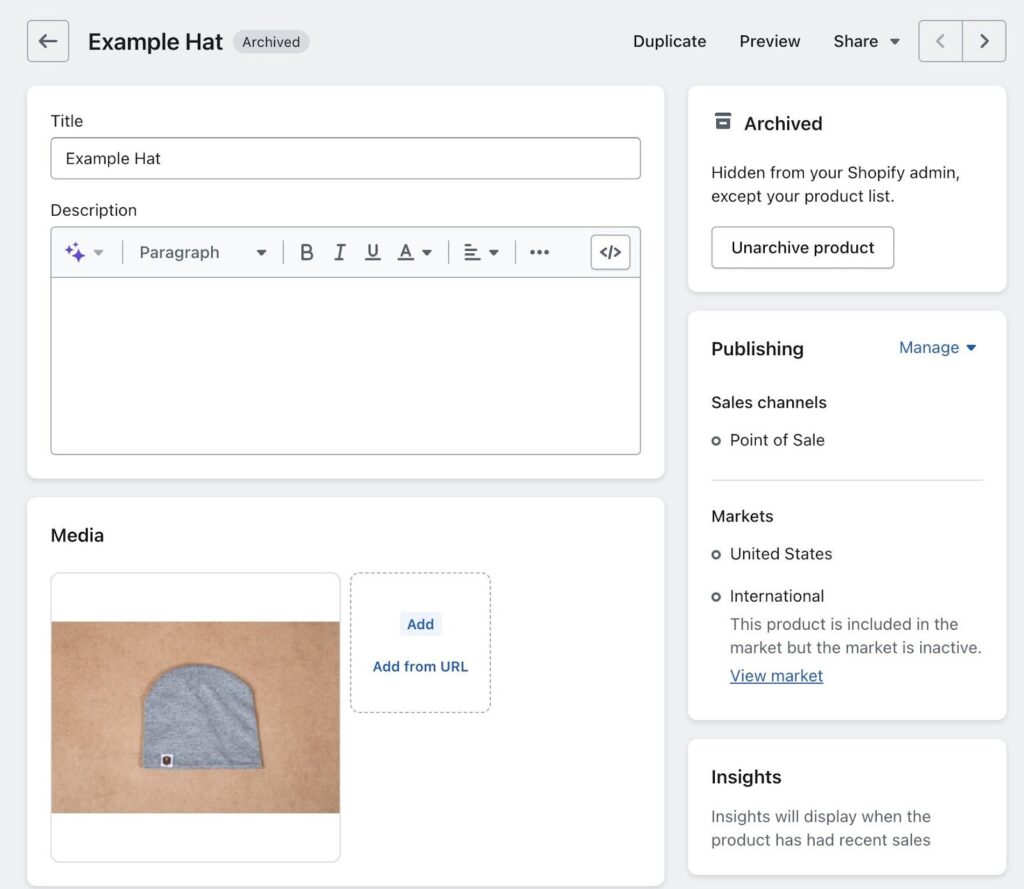Screen dimensions: 1024x889
Task: Select the gray hat image thumbnail
Action: 195,716
